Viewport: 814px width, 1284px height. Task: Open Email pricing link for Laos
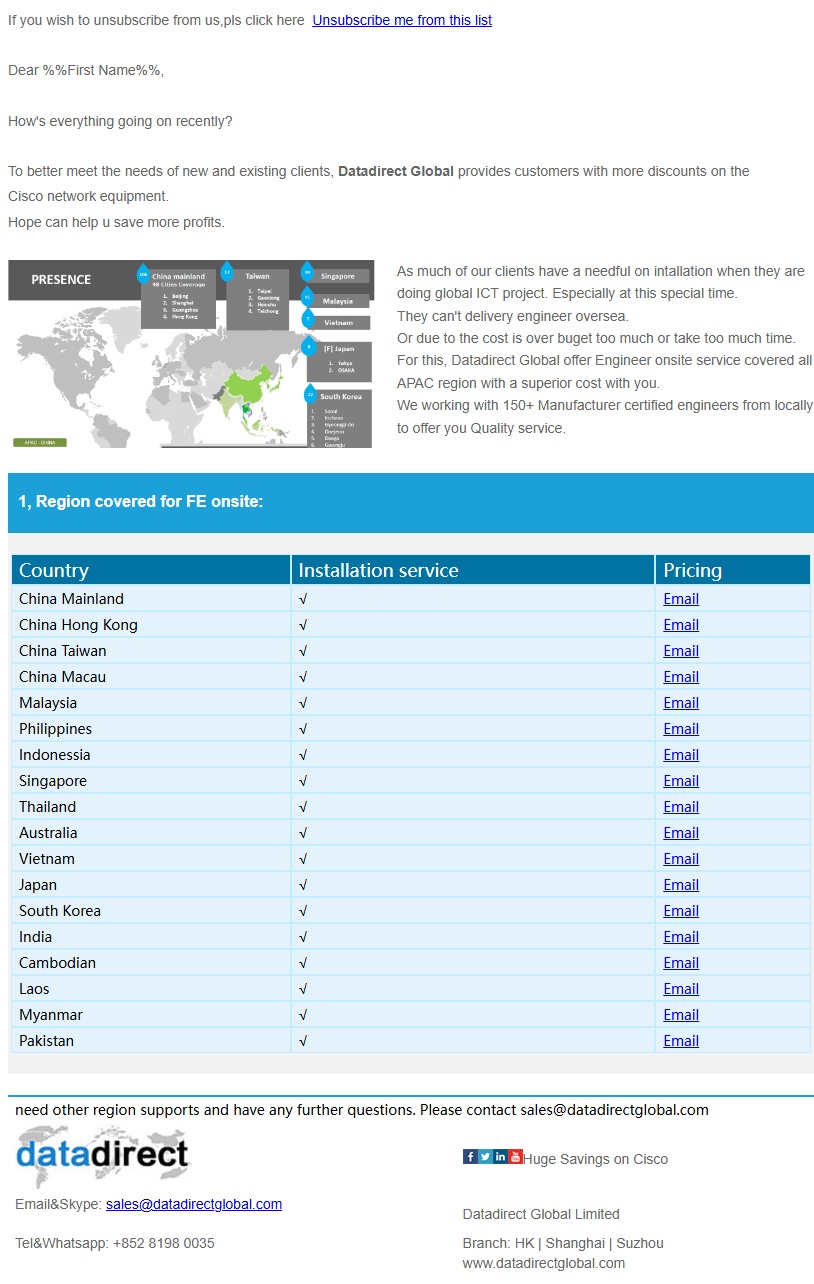(x=681, y=989)
